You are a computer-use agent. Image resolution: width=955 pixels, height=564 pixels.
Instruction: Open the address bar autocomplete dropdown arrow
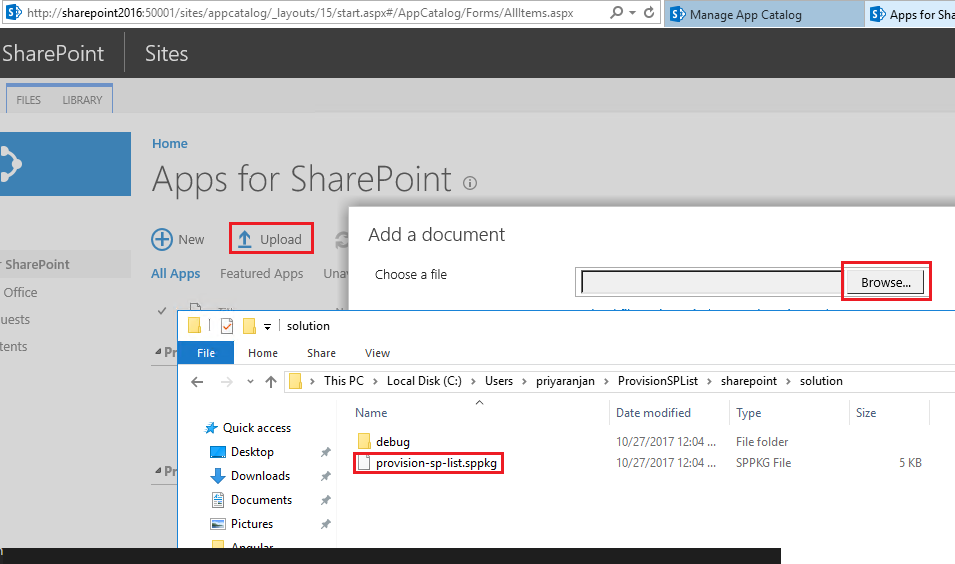click(632, 13)
